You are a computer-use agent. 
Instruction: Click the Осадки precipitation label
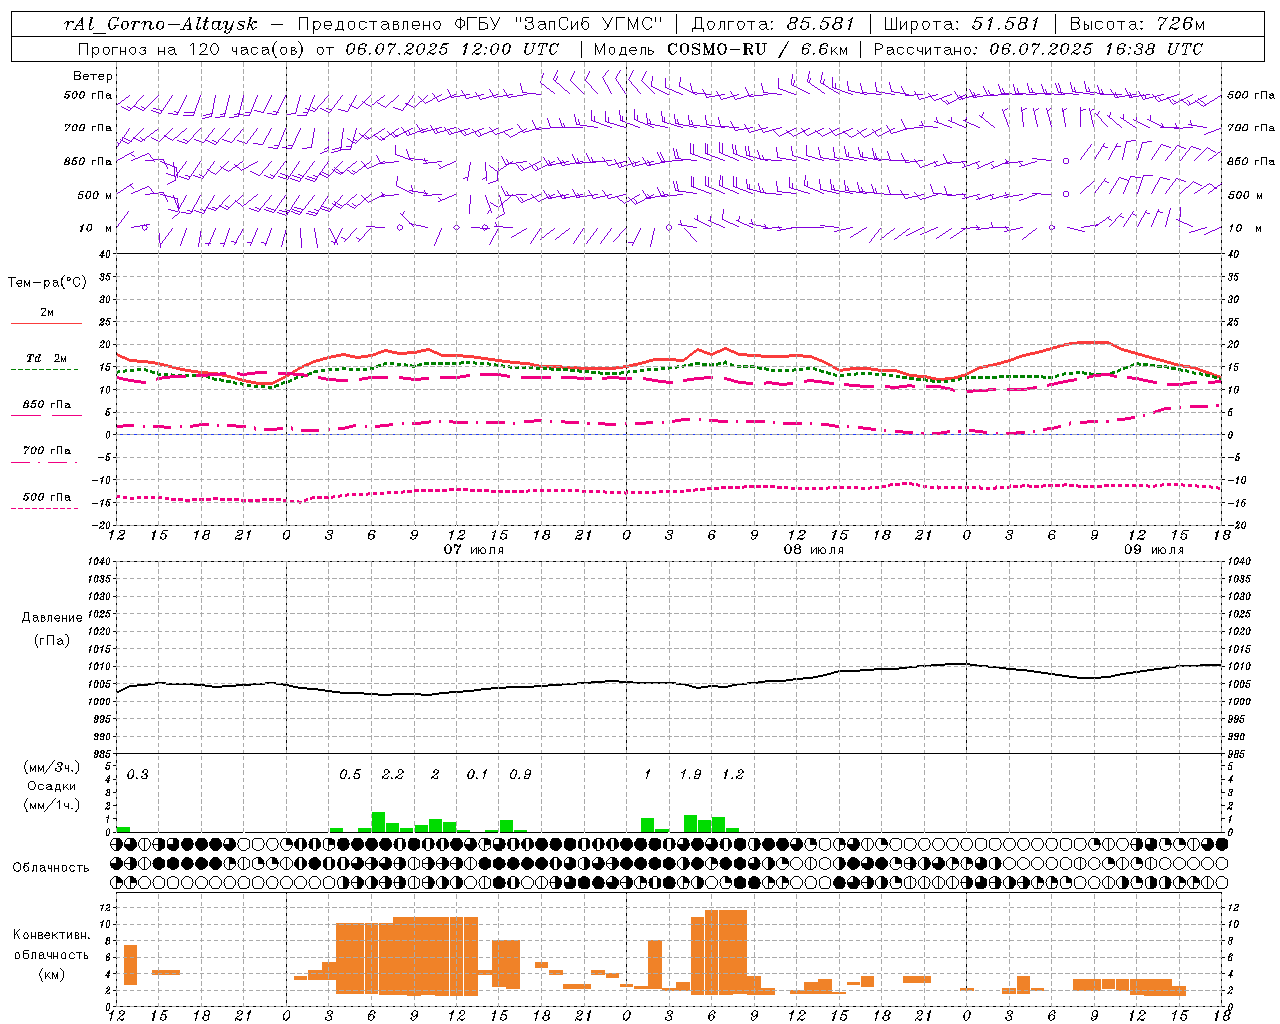pos(52,786)
